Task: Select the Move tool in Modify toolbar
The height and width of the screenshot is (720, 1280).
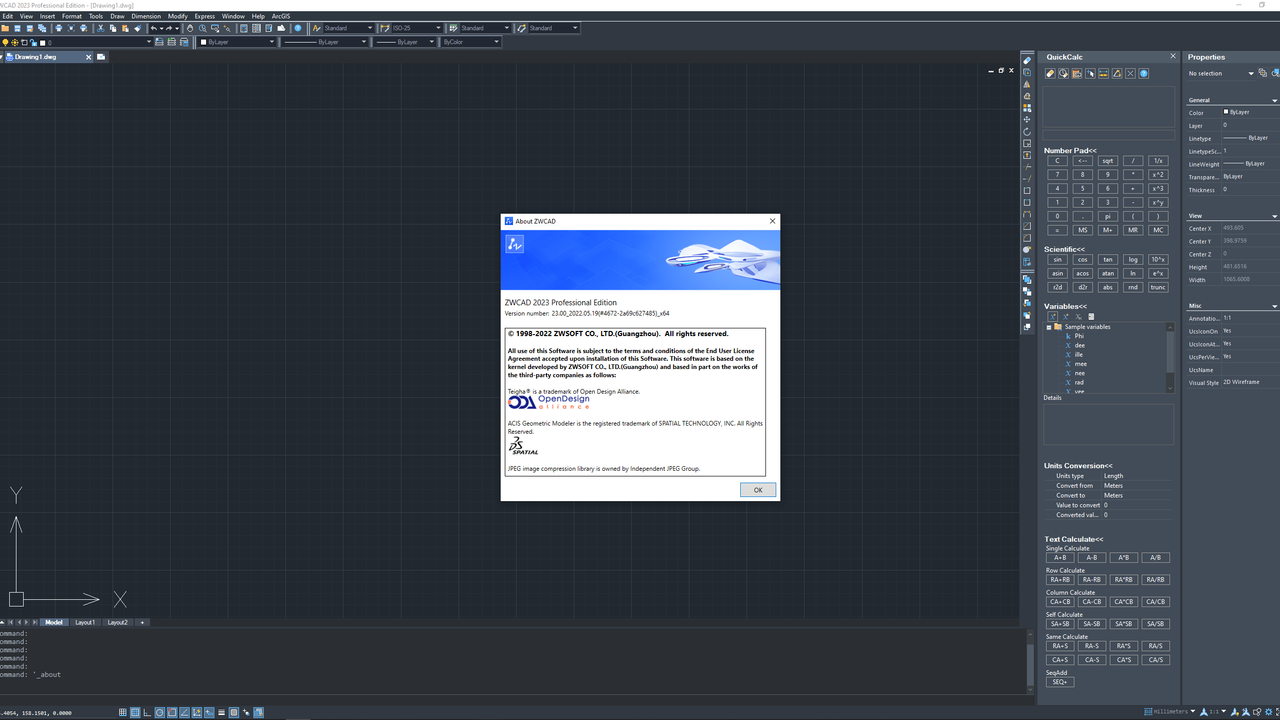Action: pos(1027,120)
